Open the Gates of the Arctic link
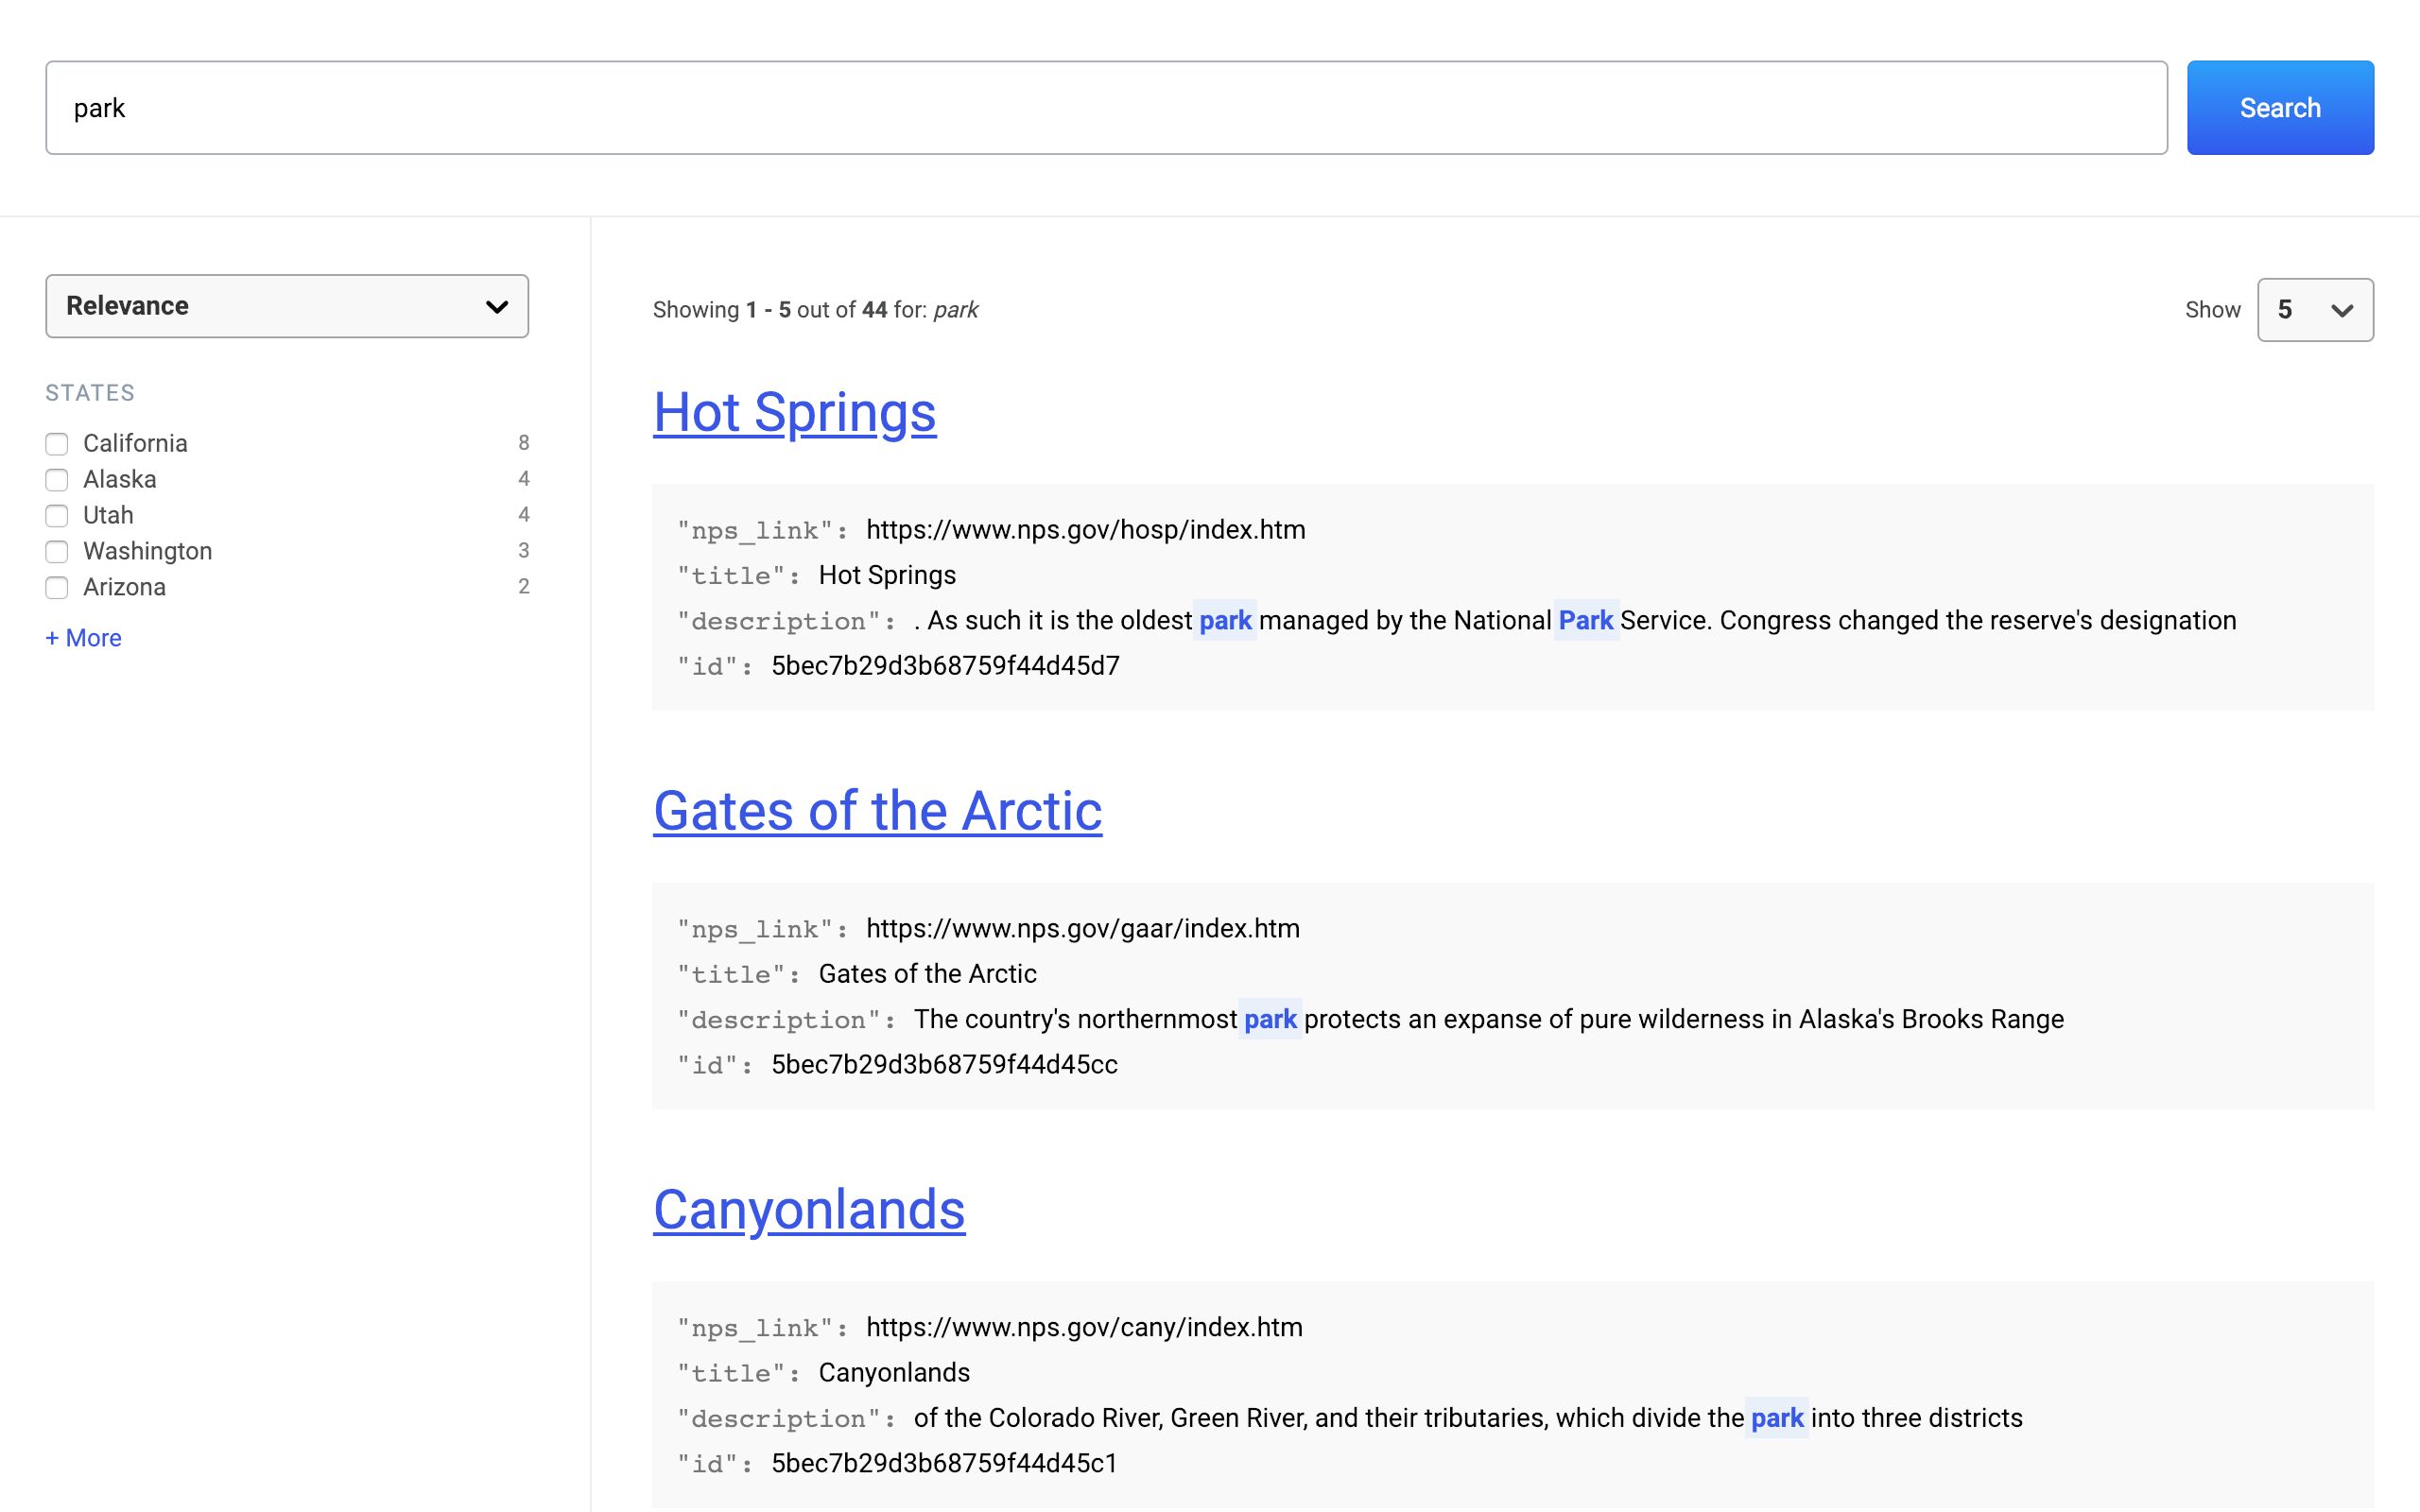2420x1512 pixels. (877, 810)
